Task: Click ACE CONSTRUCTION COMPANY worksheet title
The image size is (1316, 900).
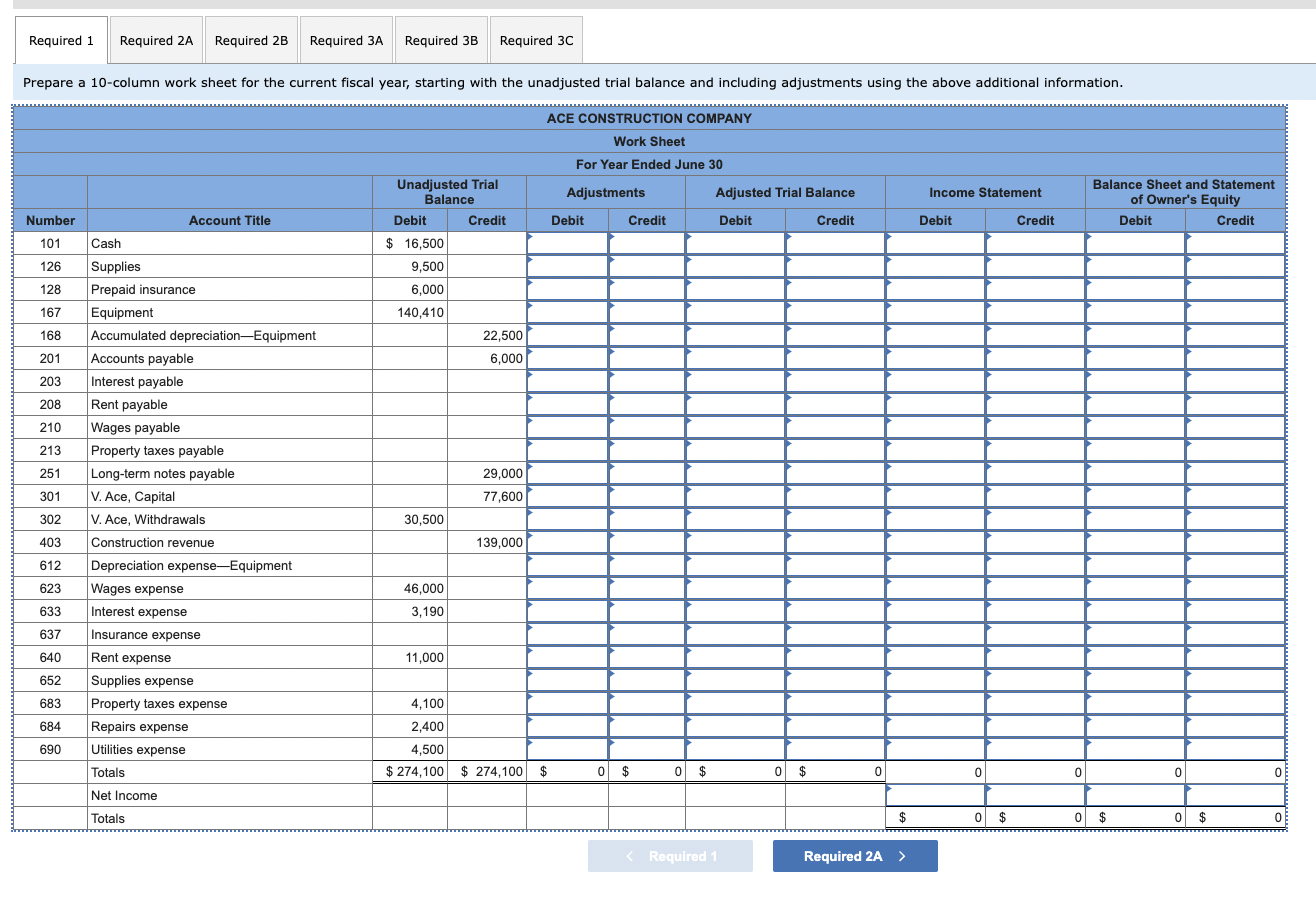Action: point(649,118)
